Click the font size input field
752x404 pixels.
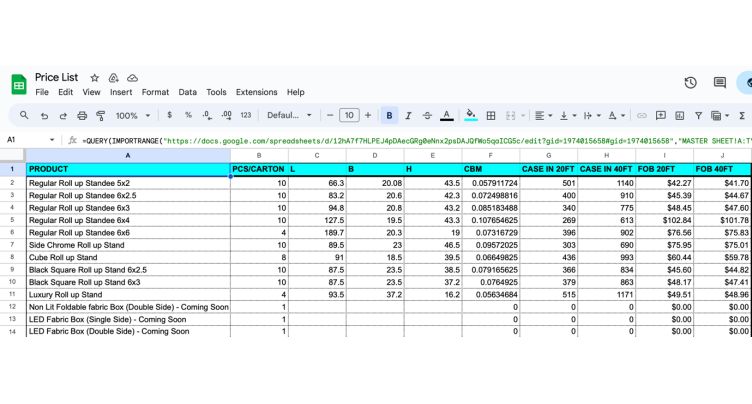[349, 115]
